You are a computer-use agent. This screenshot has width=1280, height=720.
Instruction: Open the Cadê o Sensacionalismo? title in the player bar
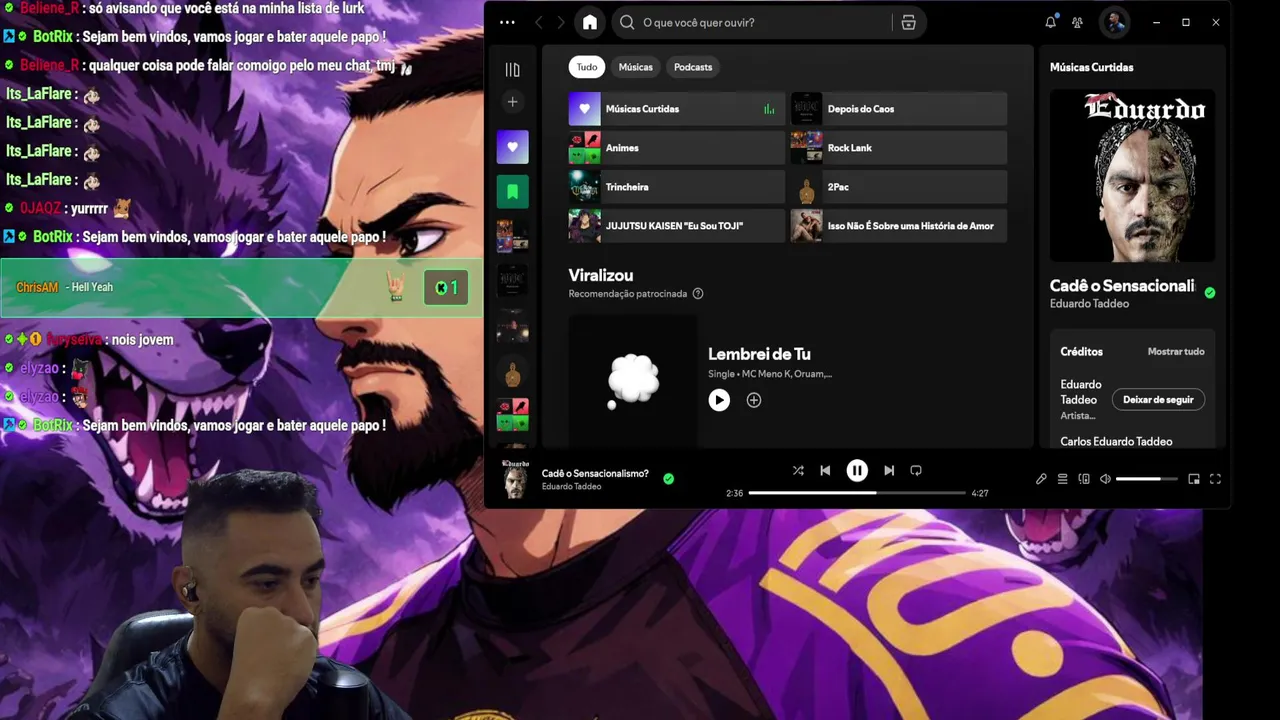[595, 474]
